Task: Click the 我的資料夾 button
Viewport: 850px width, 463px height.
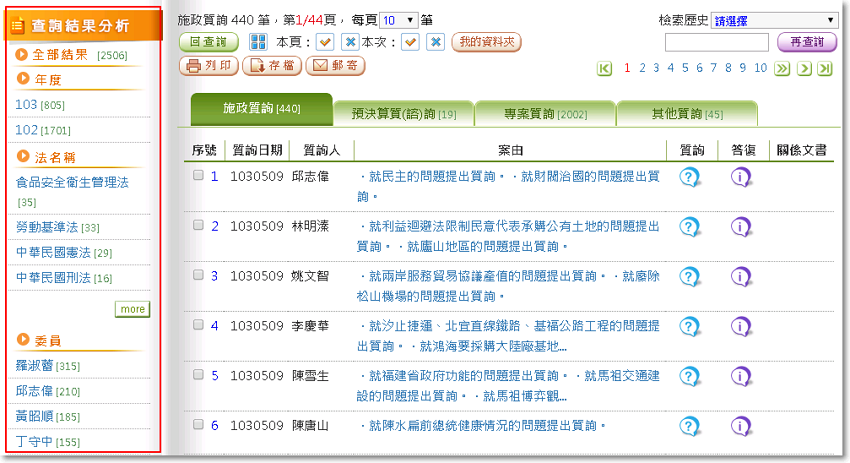Action: (487, 42)
